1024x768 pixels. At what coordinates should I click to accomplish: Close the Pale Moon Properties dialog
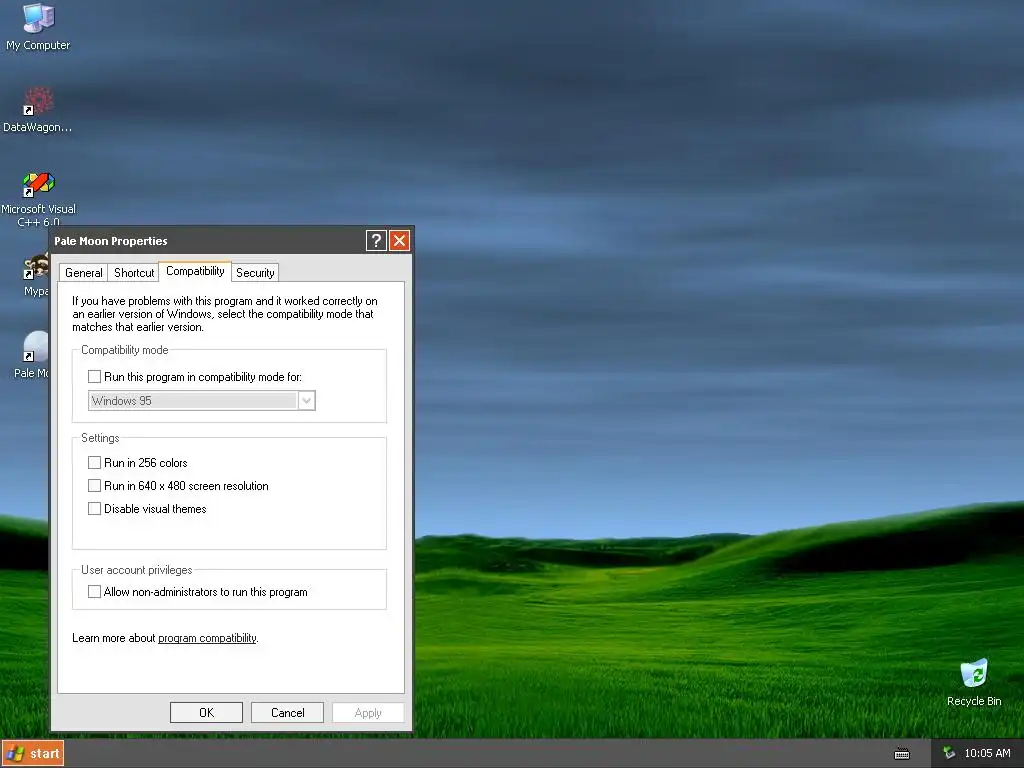400,241
